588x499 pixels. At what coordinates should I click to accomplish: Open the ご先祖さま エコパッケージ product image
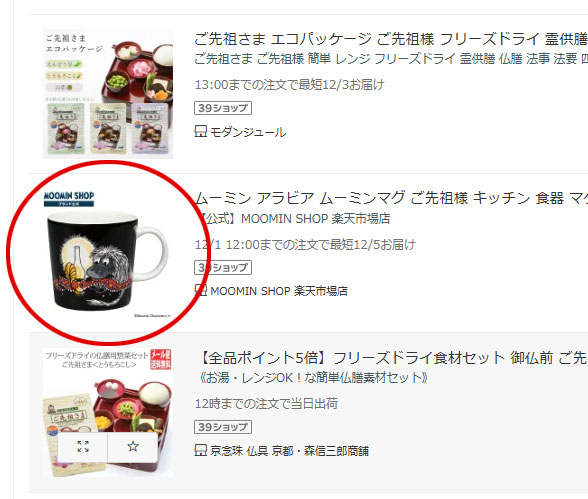(108, 94)
